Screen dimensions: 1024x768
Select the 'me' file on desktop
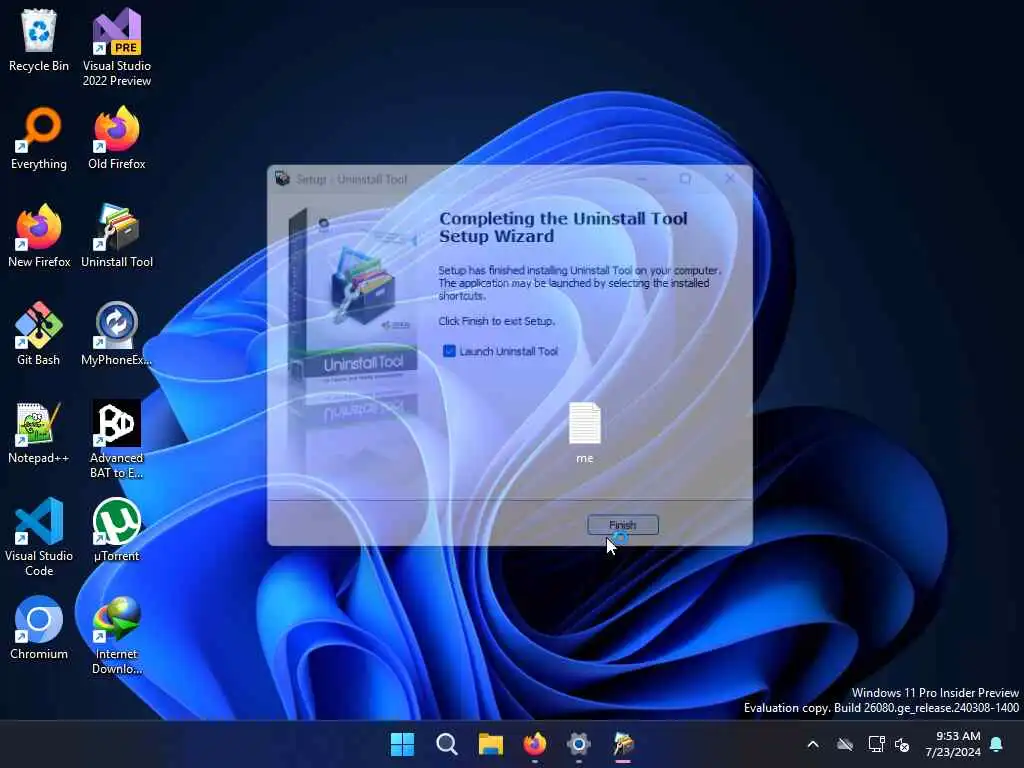click(584, 432)
